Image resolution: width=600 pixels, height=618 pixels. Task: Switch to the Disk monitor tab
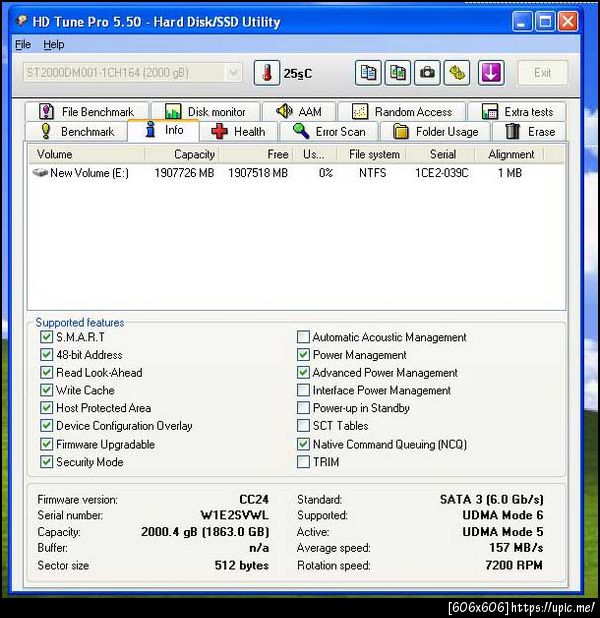206,112
